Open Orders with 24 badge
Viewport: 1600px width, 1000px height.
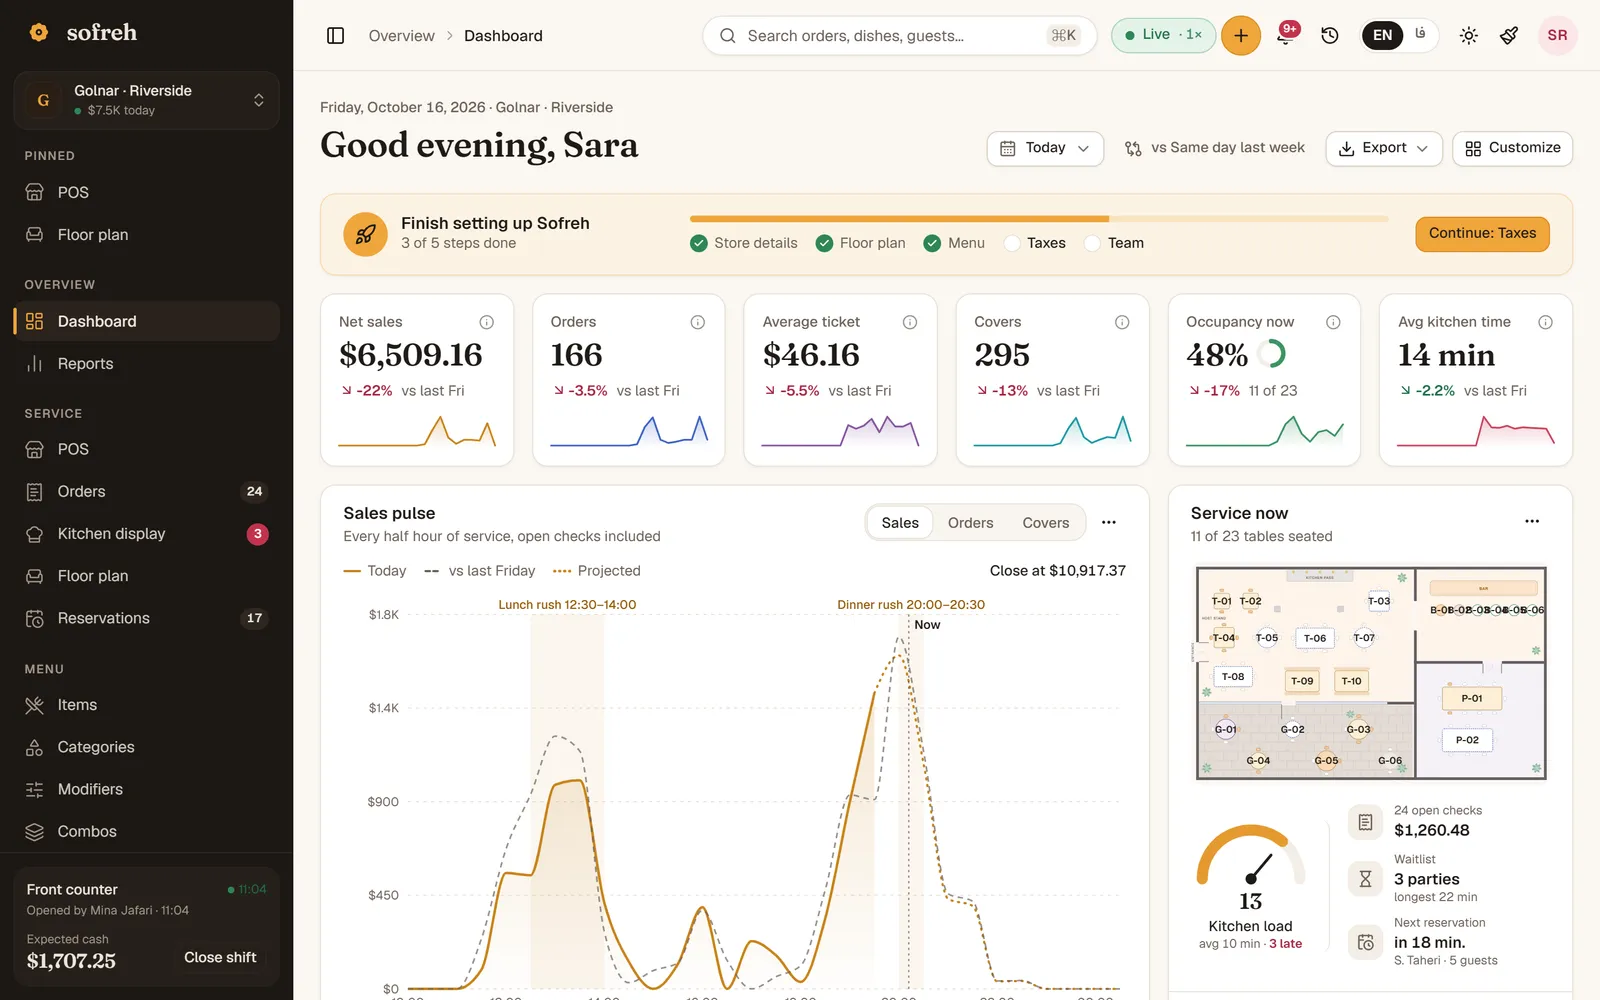click(146, 492)
